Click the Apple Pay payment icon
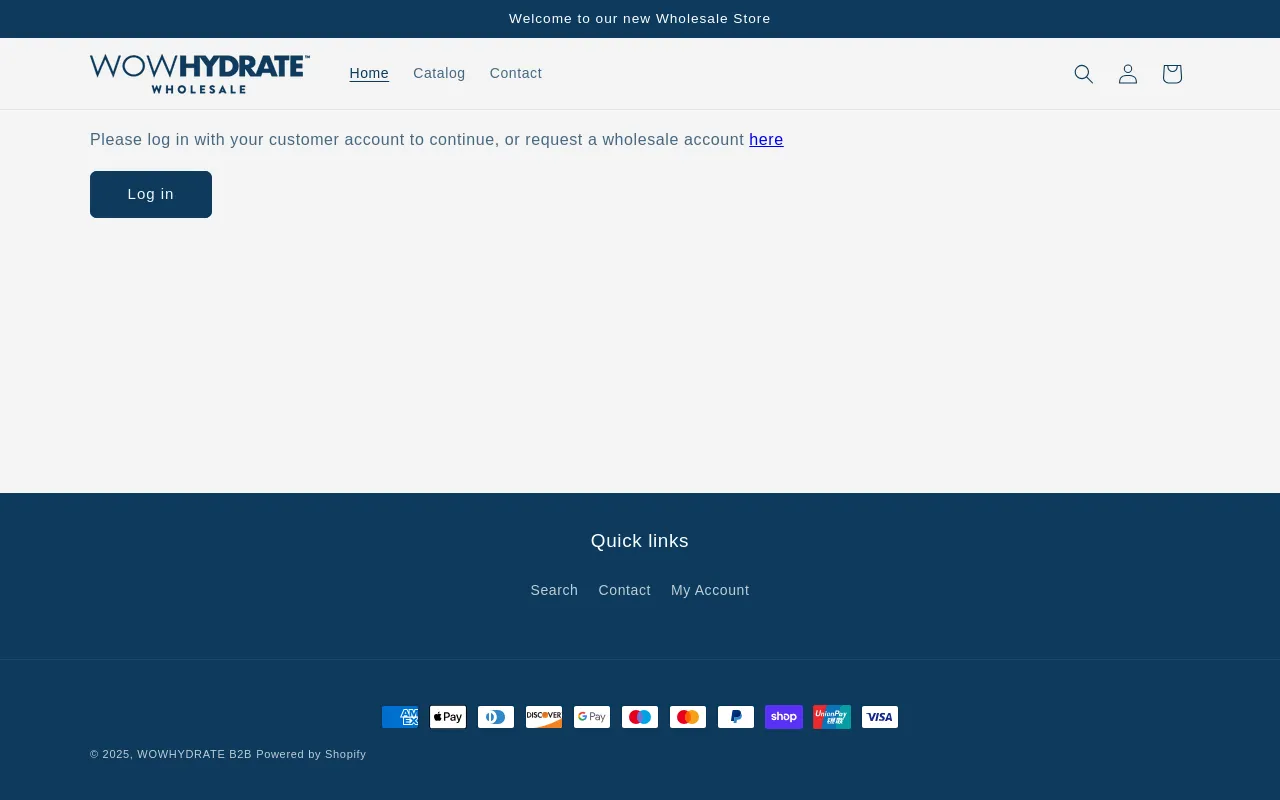This screenshot has height=800, width=1280. click(x=448, y=717)
